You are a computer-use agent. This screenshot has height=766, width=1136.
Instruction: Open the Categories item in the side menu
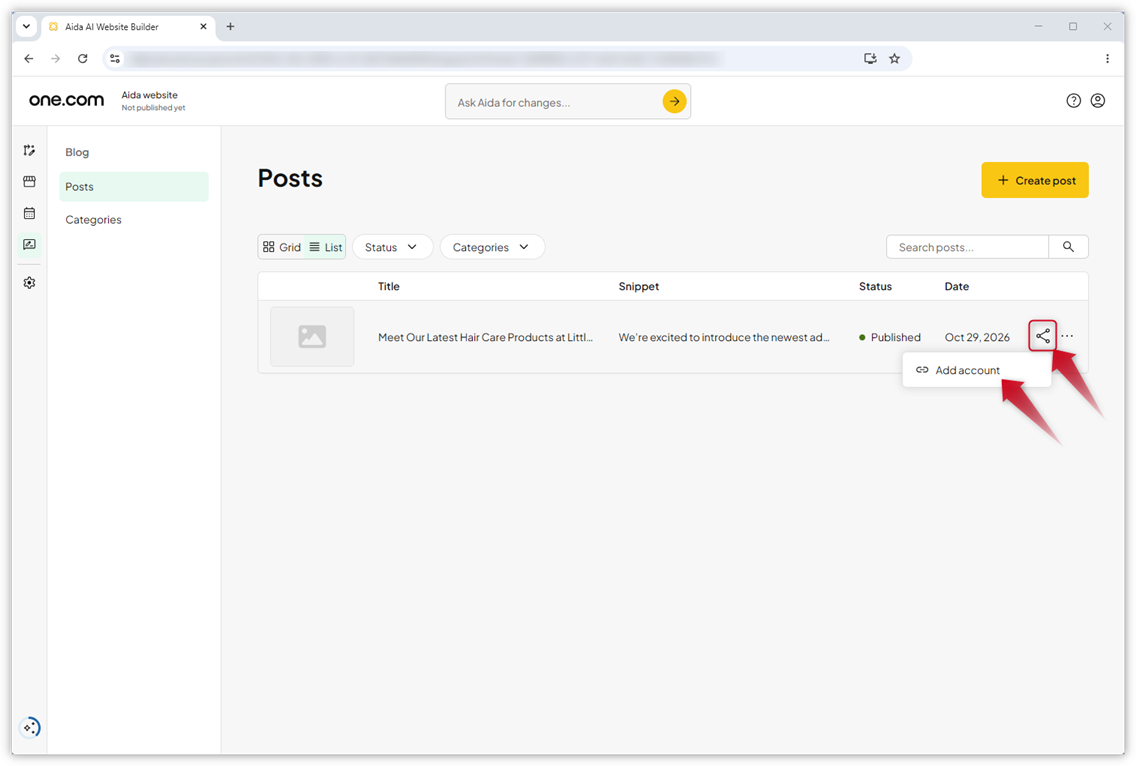[x=93, y=220]
